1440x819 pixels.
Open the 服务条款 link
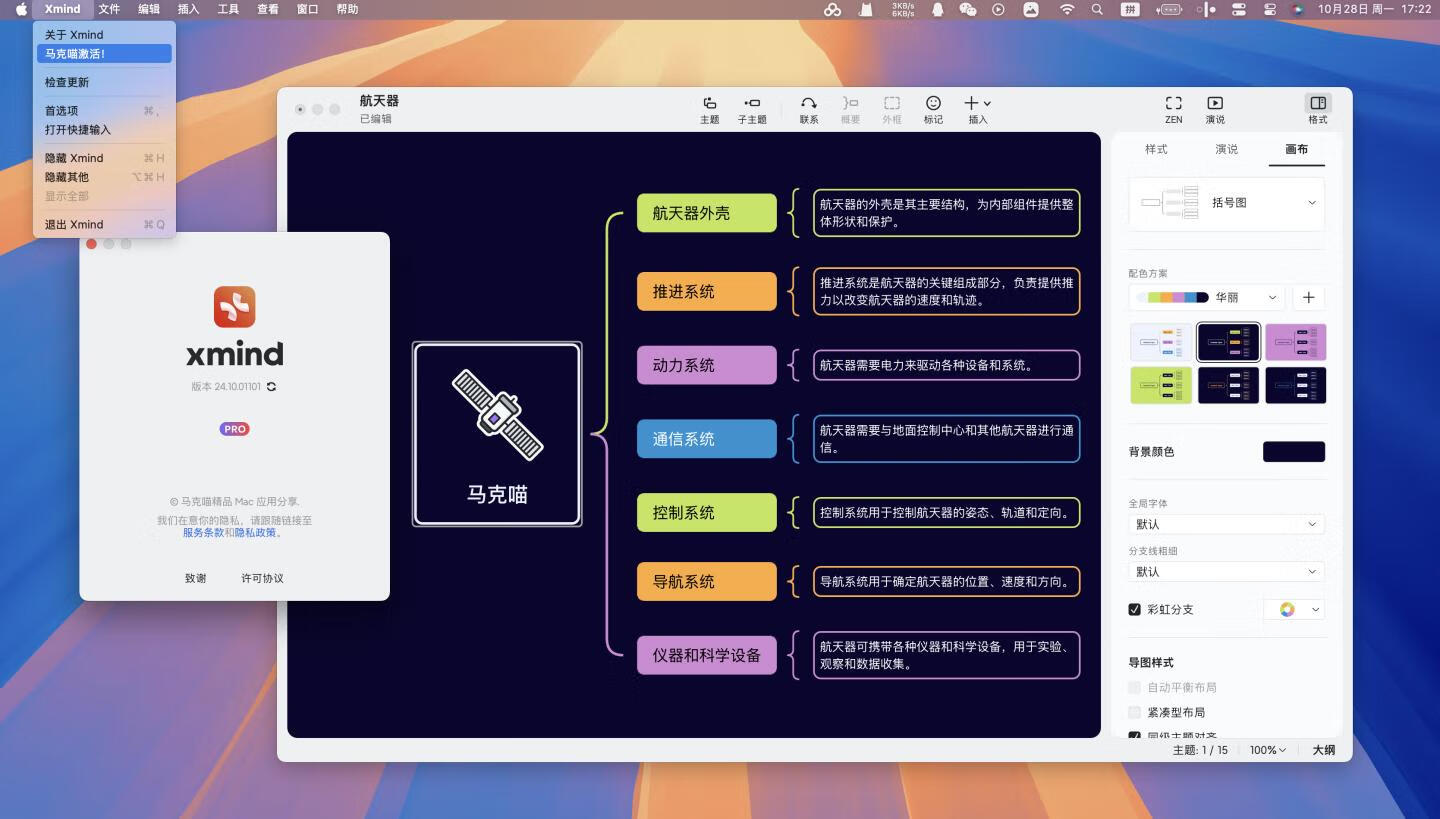coord(203,533)
